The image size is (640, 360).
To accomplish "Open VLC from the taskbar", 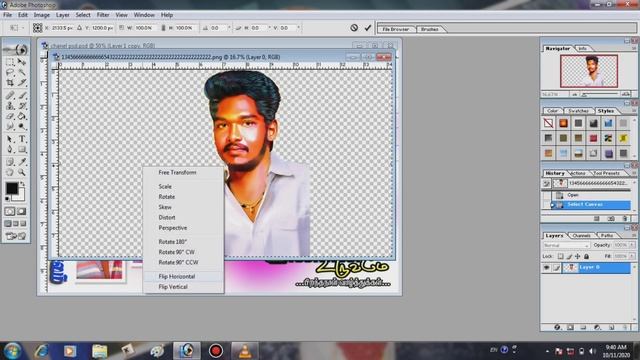I will pos(244,351).
